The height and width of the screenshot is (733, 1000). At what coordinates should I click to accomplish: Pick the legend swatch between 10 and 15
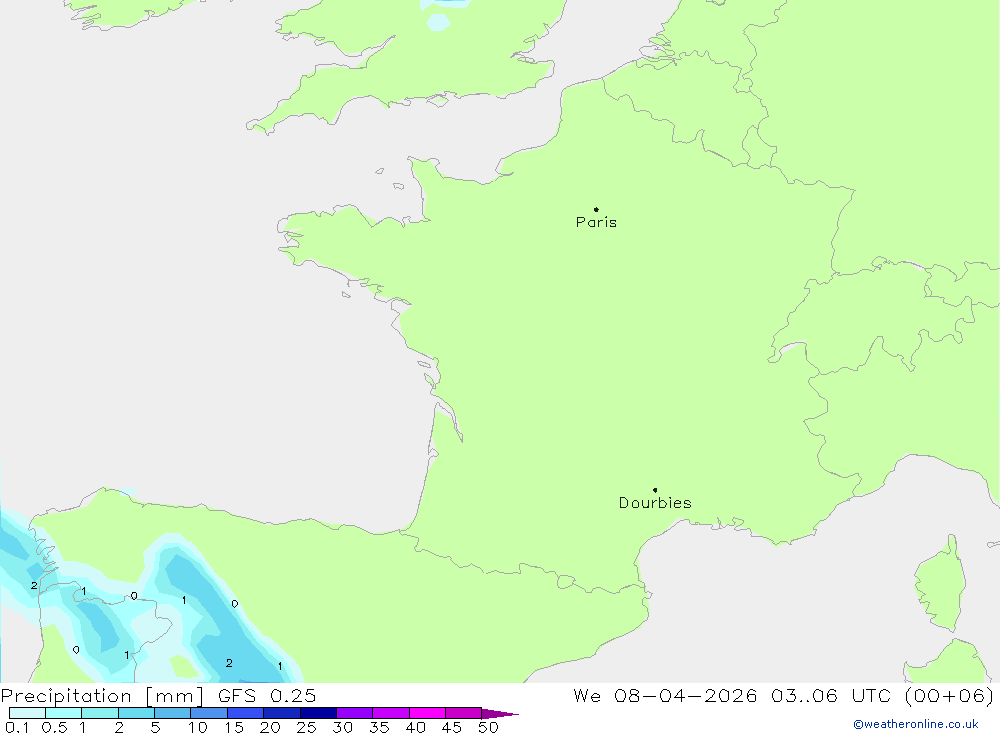click(x=209, y=713)
